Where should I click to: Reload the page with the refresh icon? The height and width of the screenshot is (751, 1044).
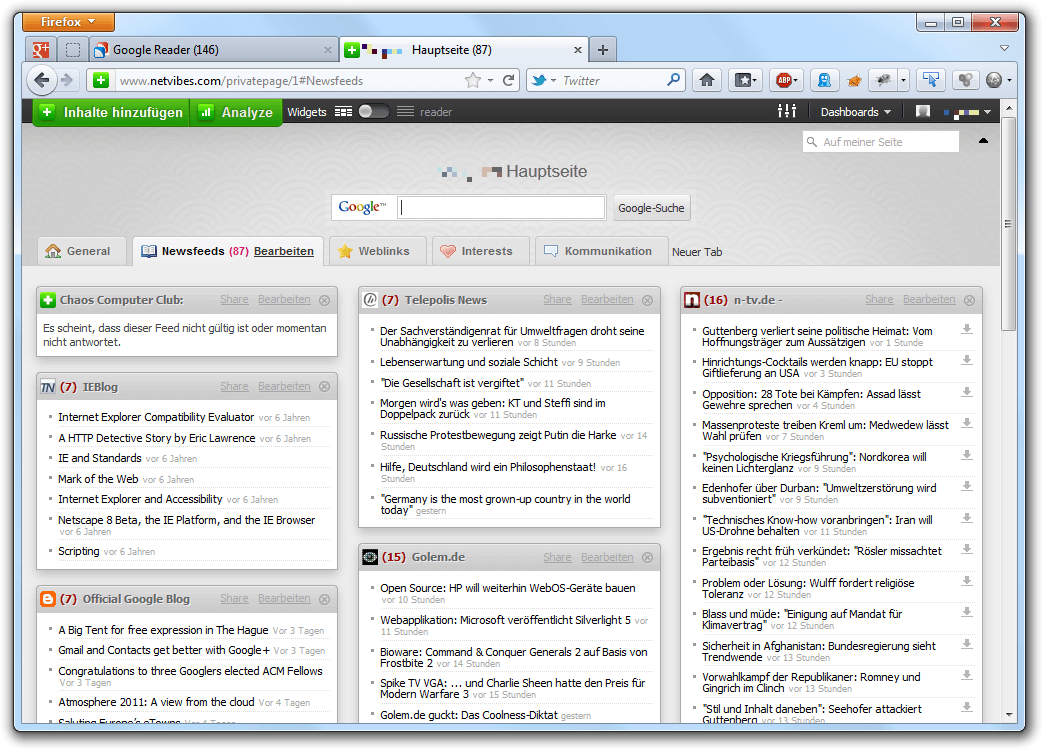pos(509,81)
